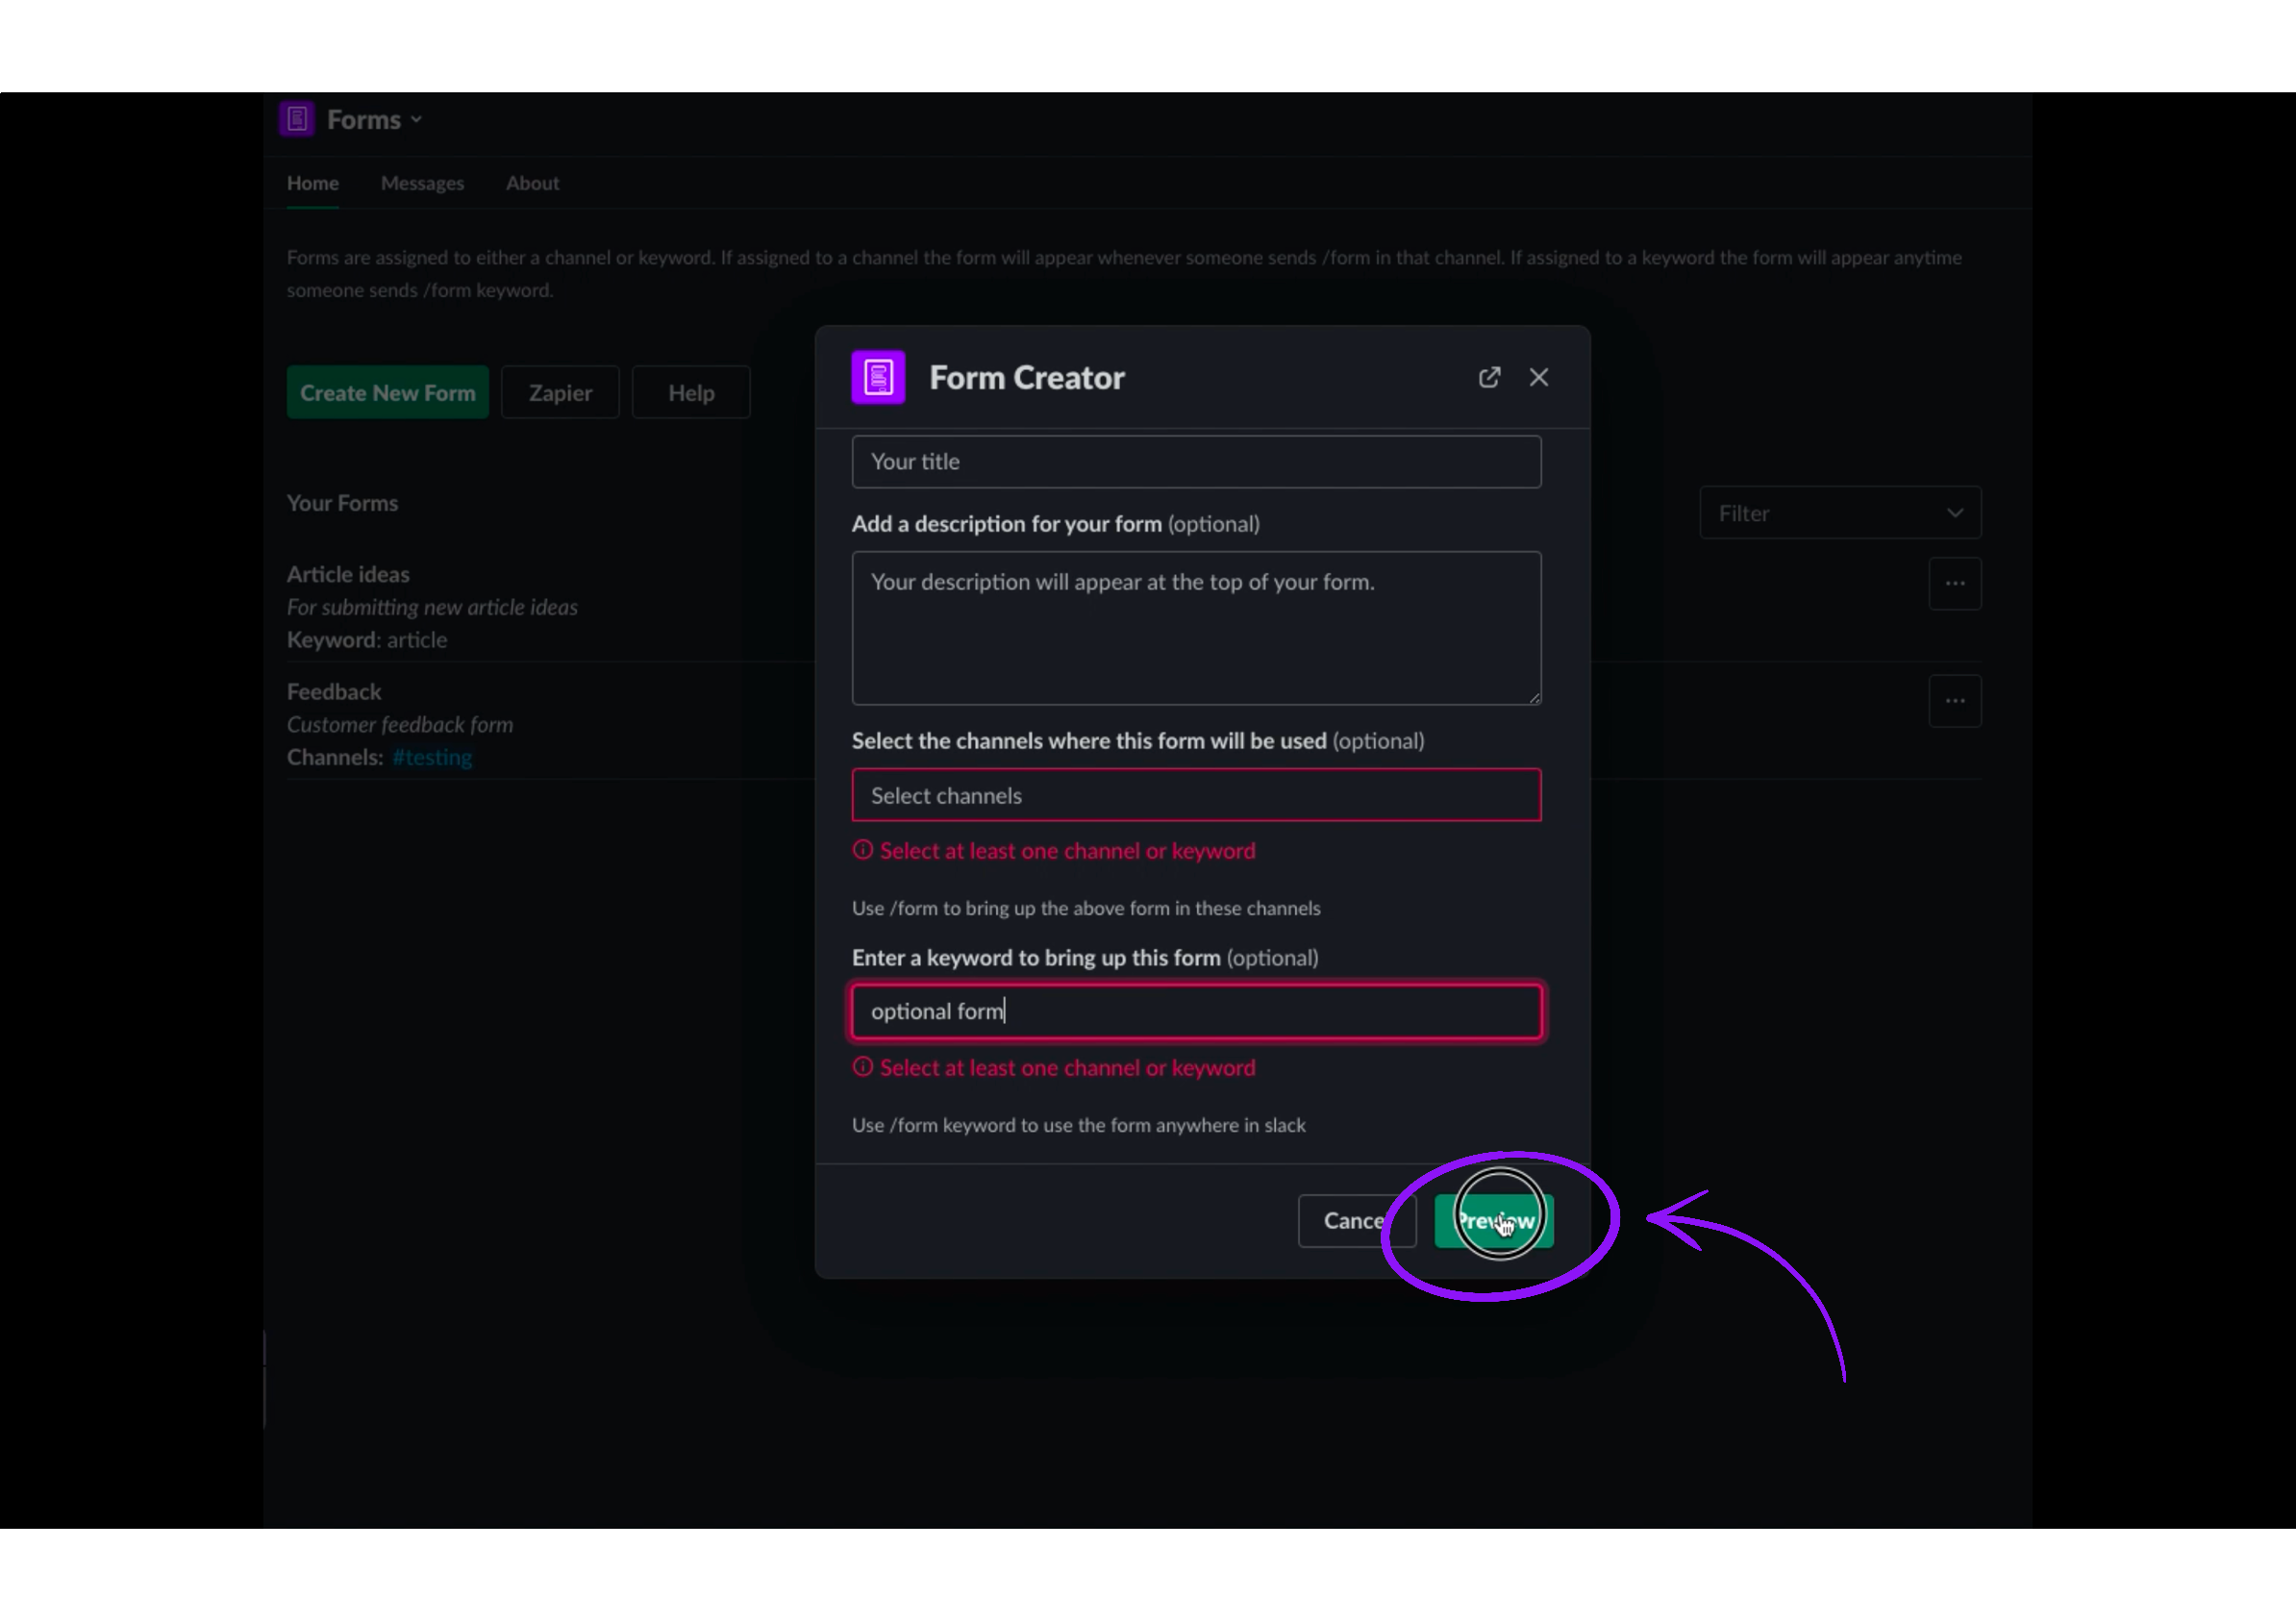Open the Filter dropdown
This screenshot has width=2296, height=1623.
point(1839,512)
